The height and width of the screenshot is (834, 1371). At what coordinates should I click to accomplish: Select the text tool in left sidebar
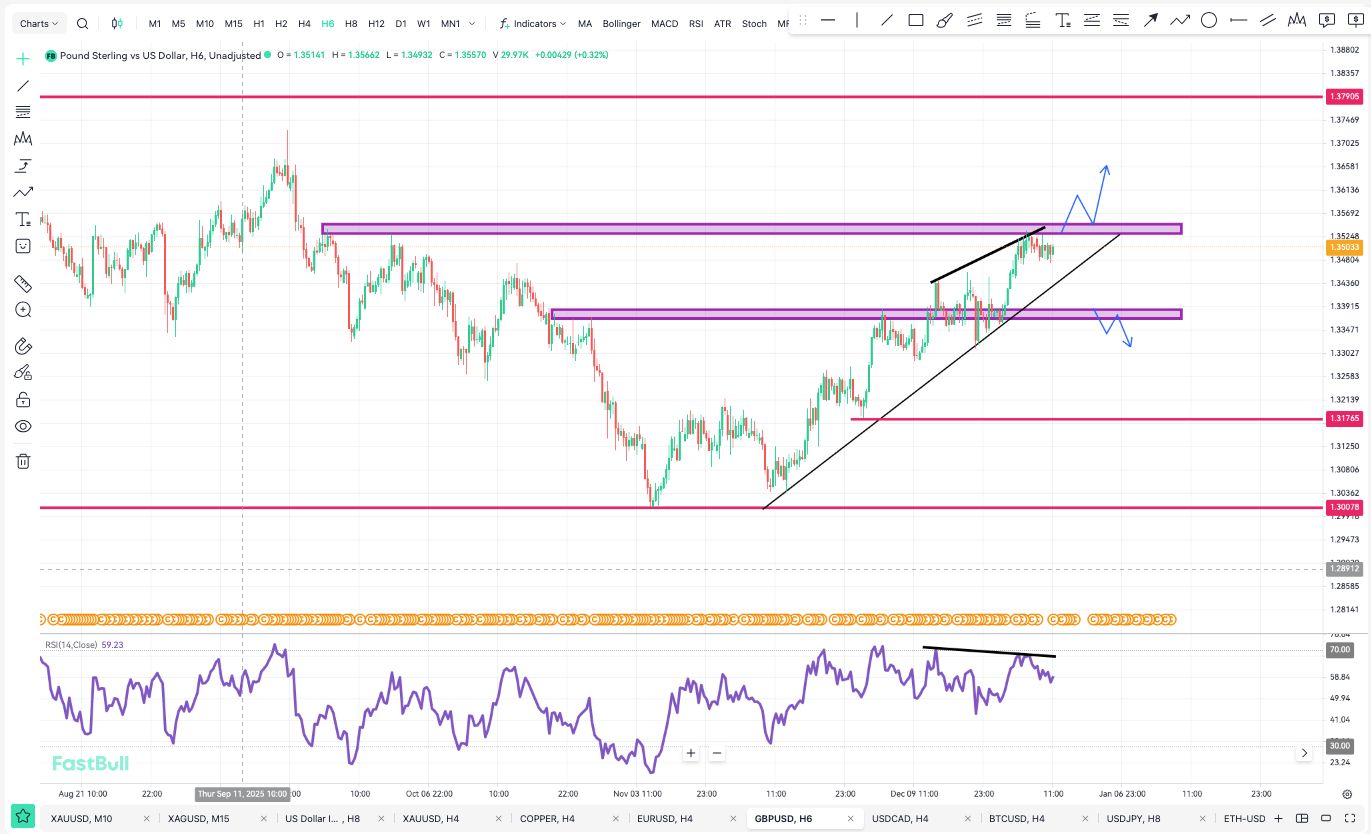tap(23, 219)
